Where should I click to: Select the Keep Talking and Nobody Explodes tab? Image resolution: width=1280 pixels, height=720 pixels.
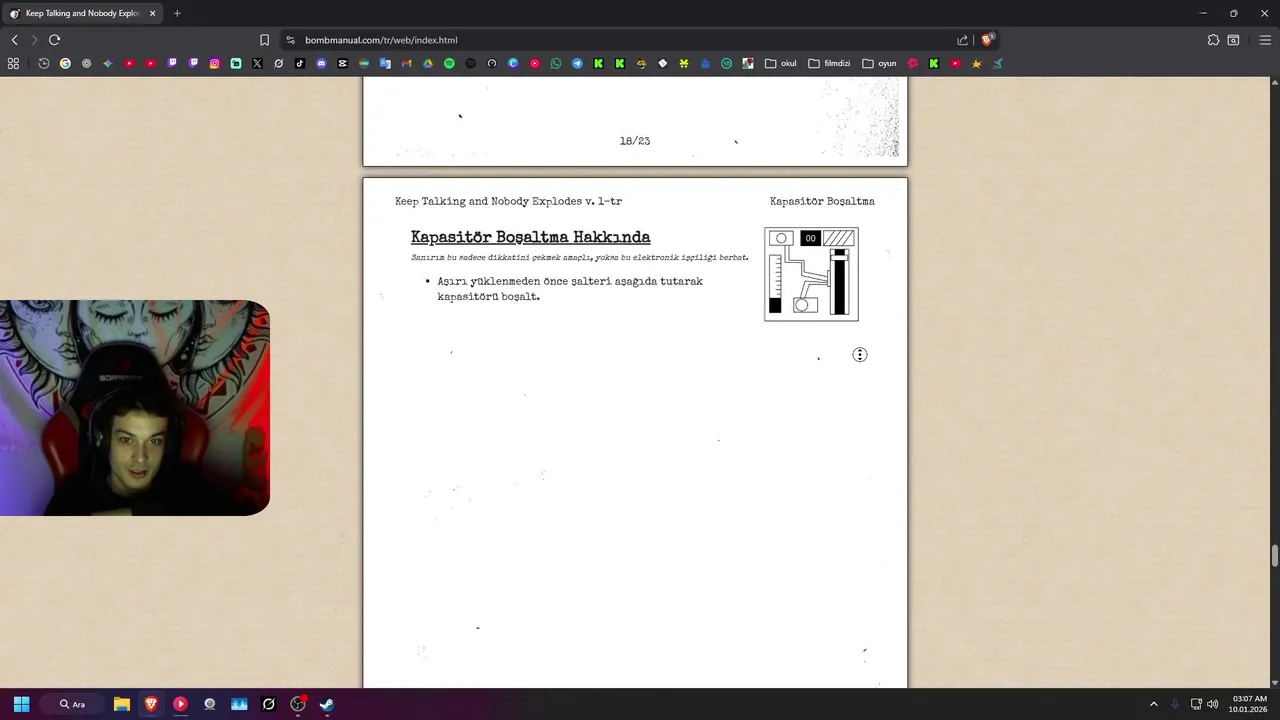[82, 13]
